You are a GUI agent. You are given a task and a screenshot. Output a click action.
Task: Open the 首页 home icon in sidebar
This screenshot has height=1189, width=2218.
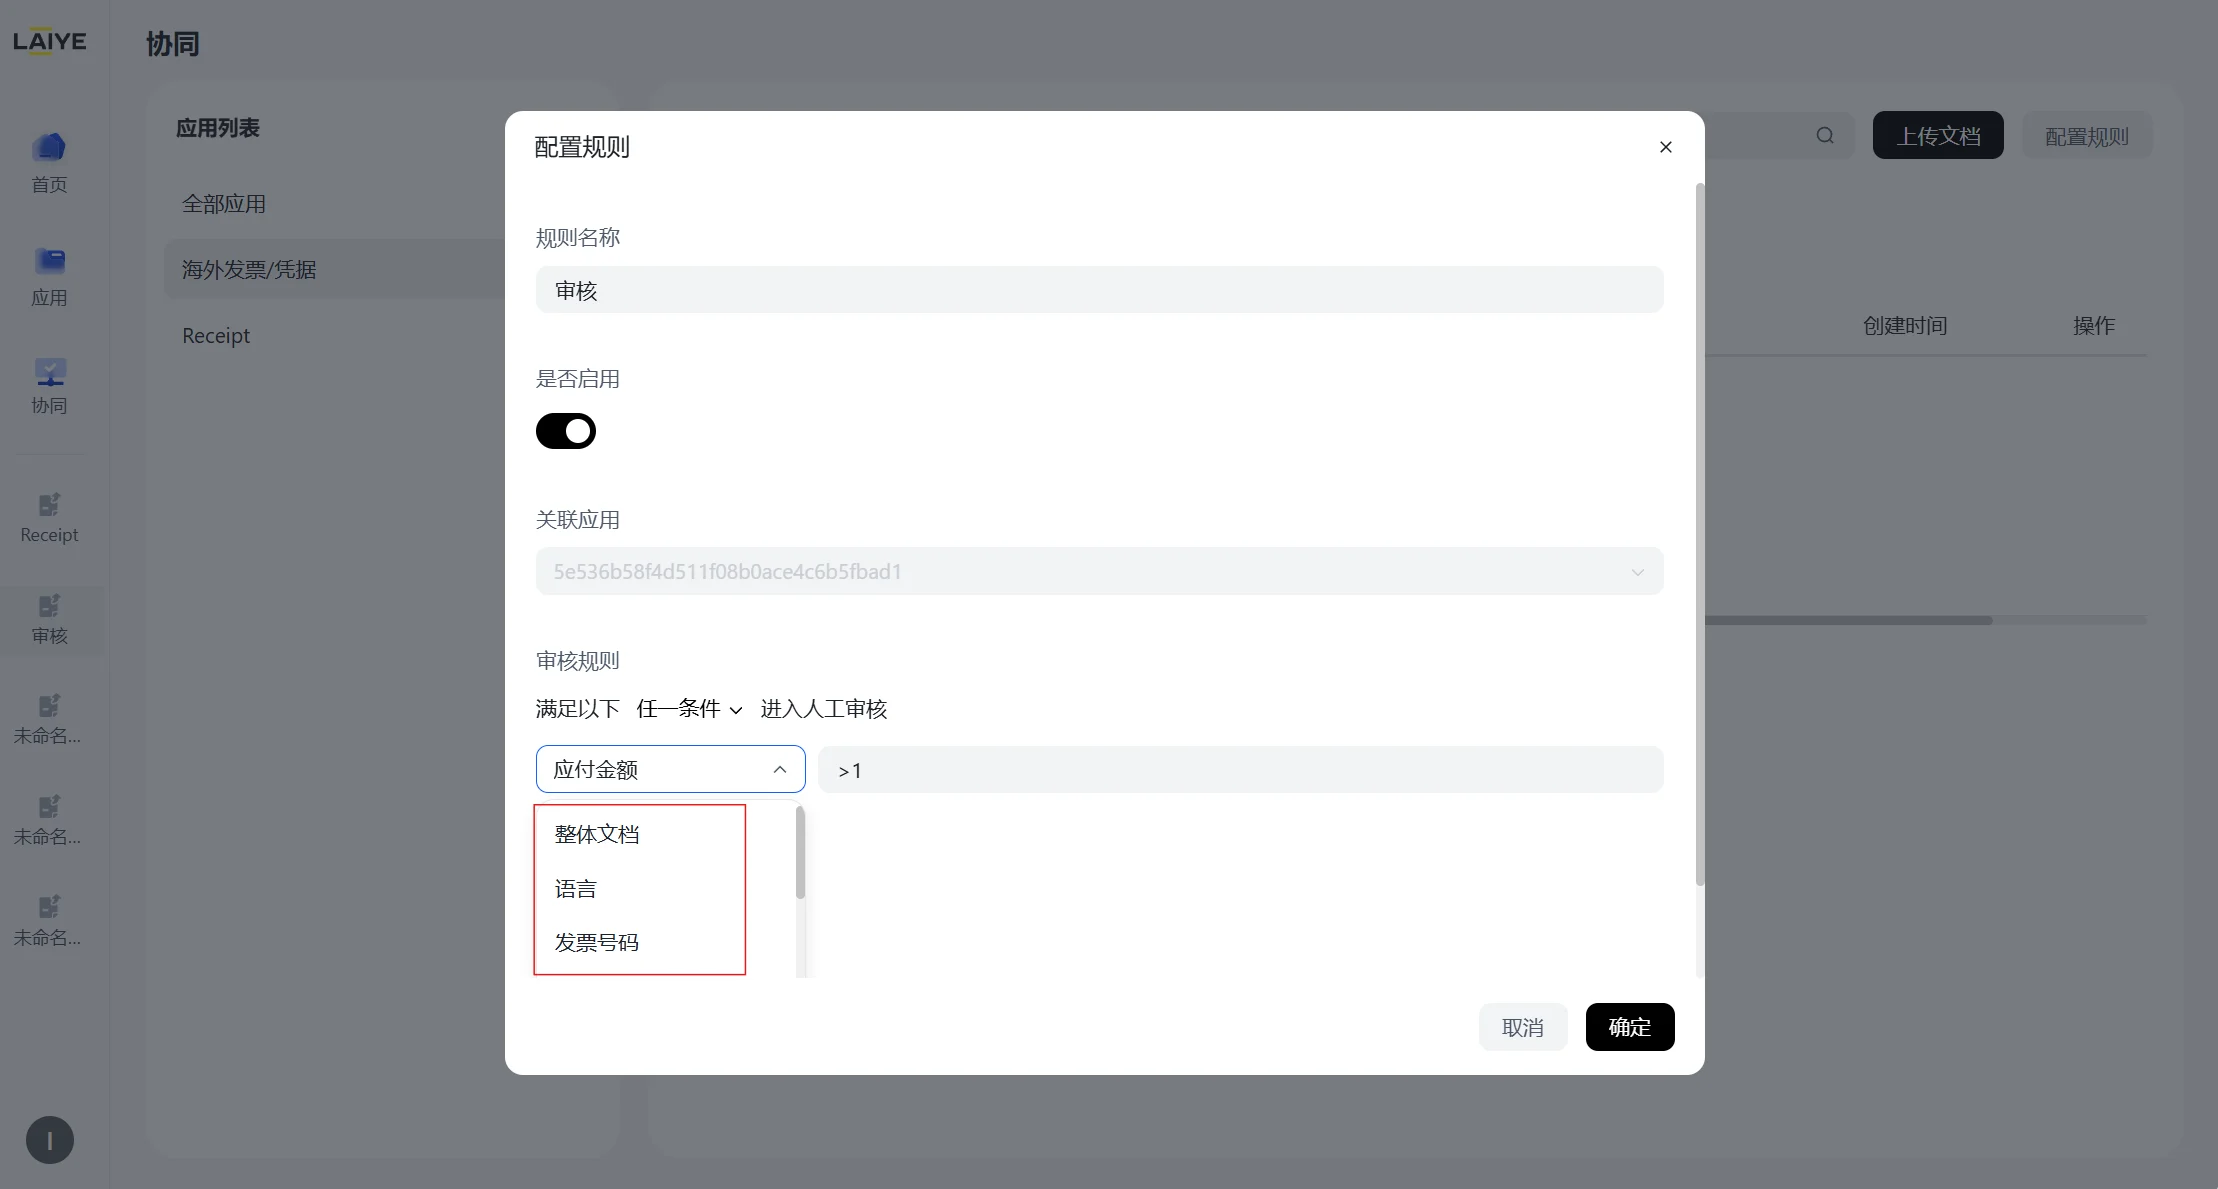(49, 163)
